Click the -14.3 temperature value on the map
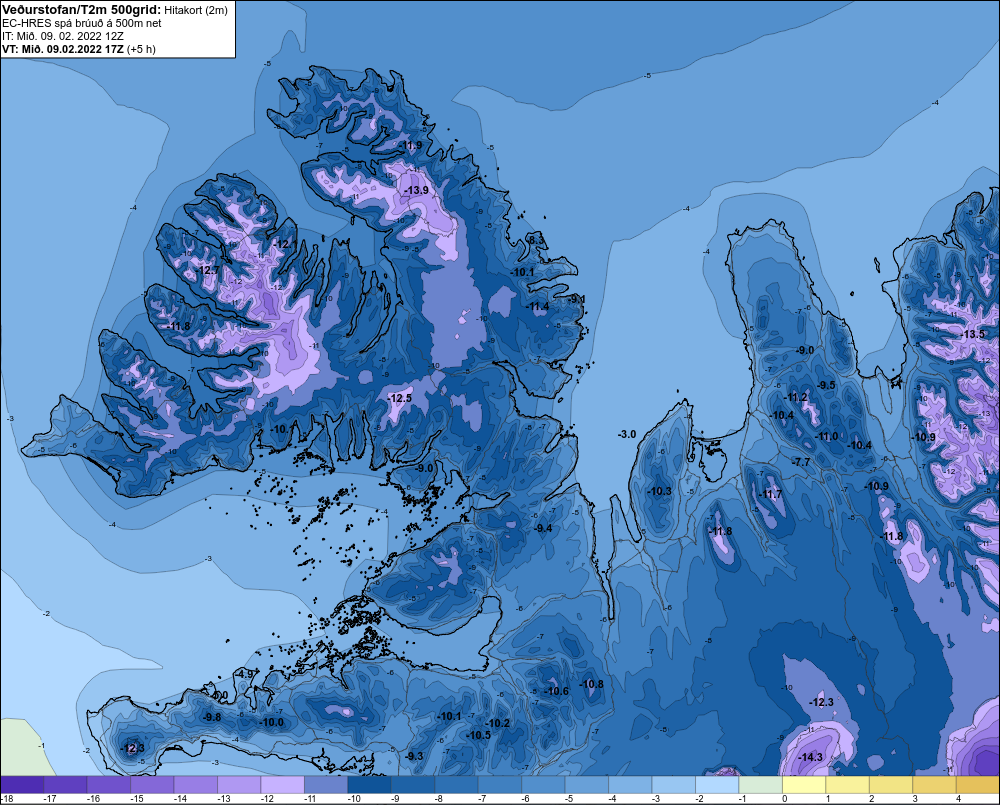The width and height of the screenshot is (1000, 805). pyautogui.click(x=811, y=757)
